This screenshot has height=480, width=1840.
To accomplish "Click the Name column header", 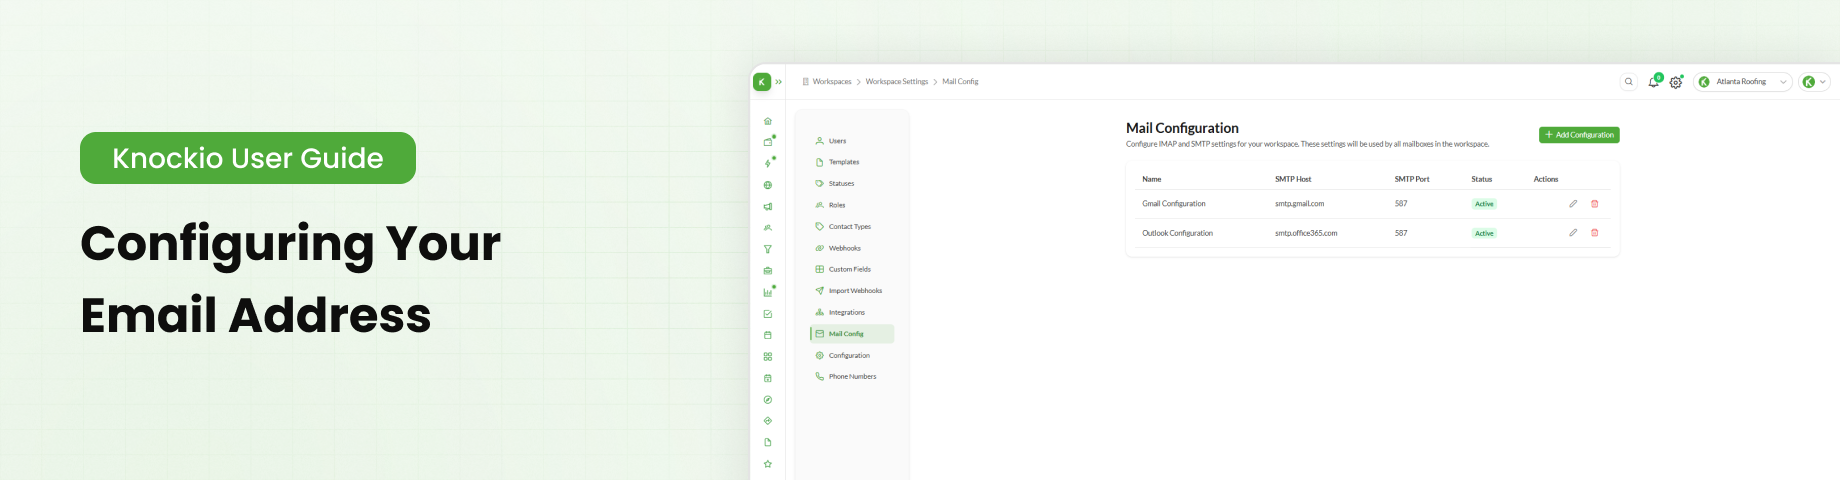I will [1152, 179].
